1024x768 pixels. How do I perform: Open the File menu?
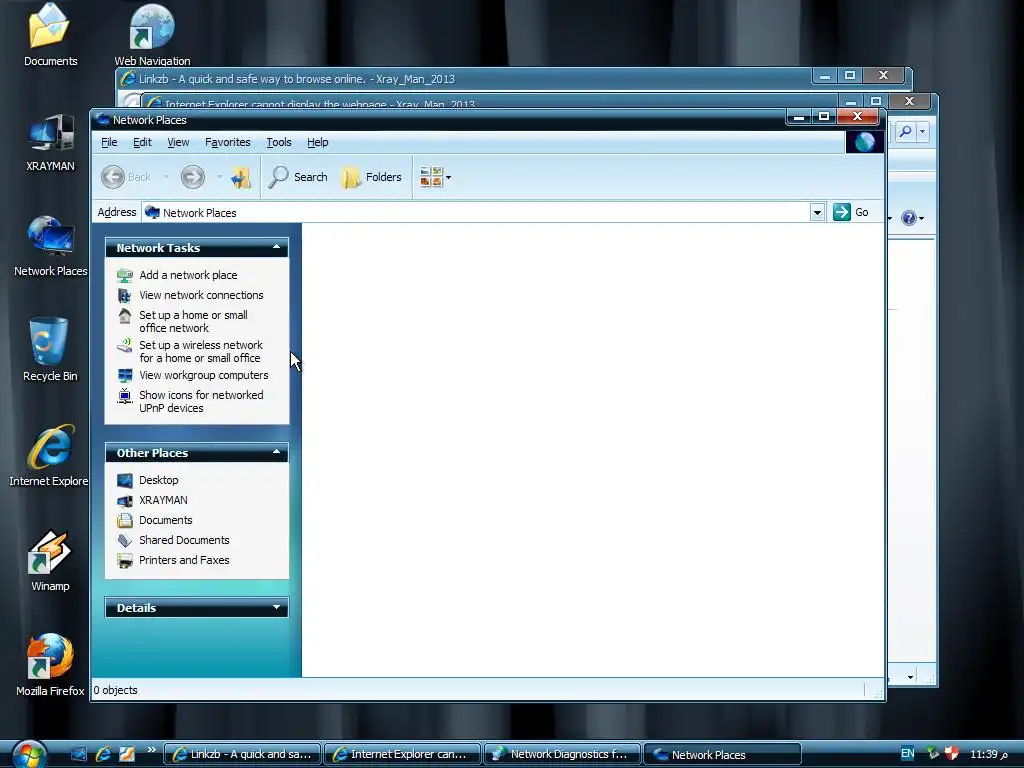point(109,142)
